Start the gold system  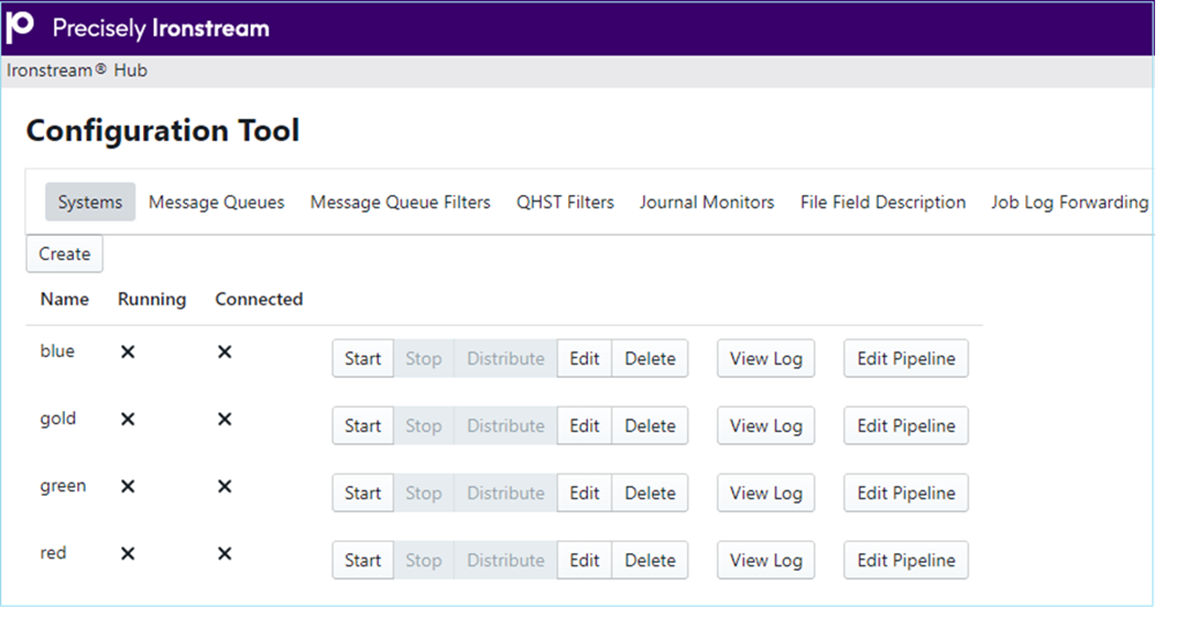[363, 425]
